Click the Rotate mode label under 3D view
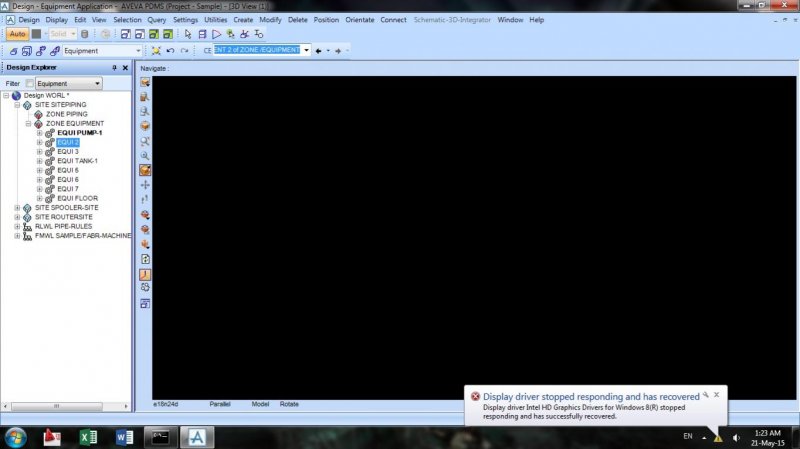 click(289, 404)
